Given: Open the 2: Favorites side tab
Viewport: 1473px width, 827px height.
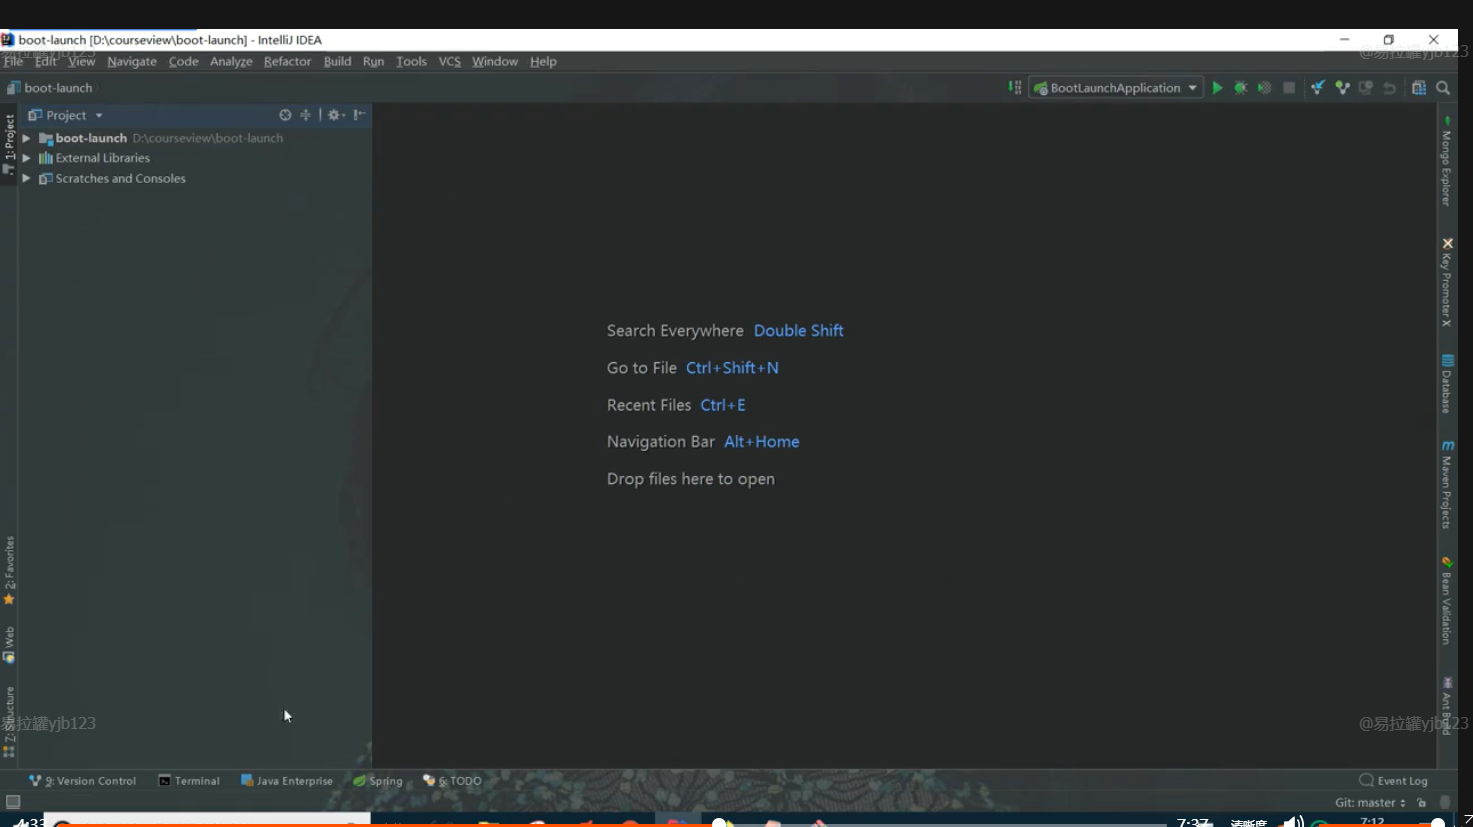Looking at the screenshot, I should (x=9, y=571).
